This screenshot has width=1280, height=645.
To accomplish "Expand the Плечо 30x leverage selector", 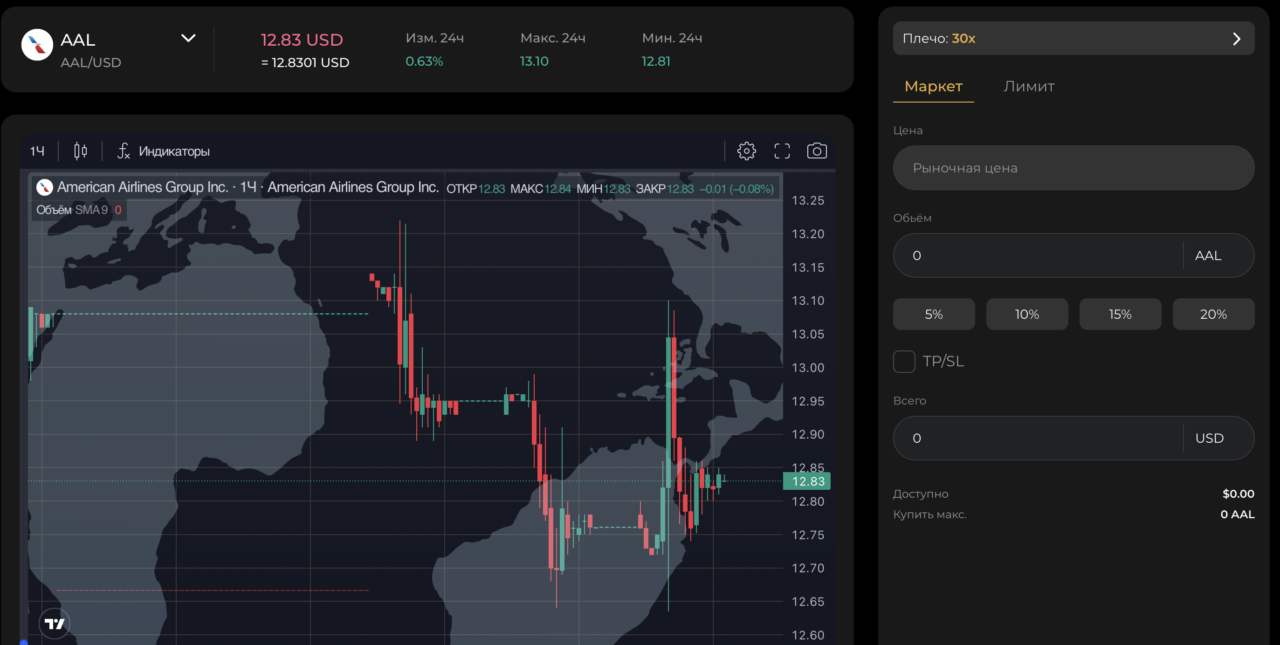I will click(x=1074, y=38).
